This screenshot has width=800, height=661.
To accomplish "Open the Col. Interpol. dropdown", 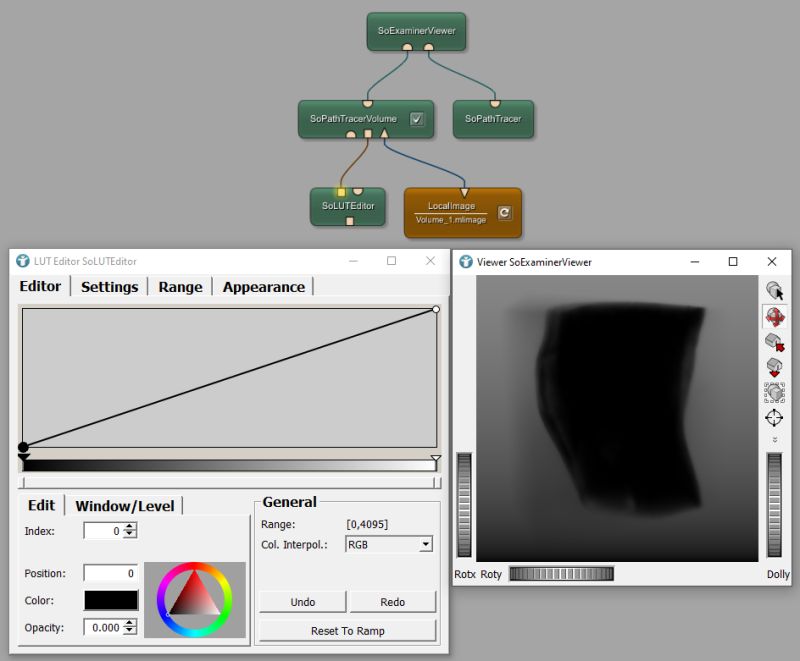I will 424,543.
